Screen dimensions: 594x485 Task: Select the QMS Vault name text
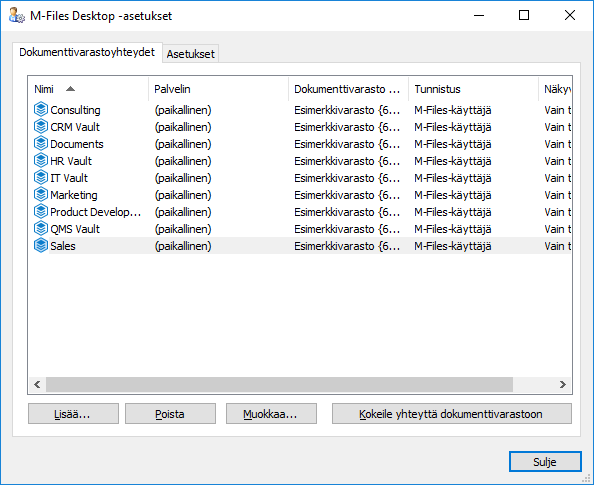[75, 229]
